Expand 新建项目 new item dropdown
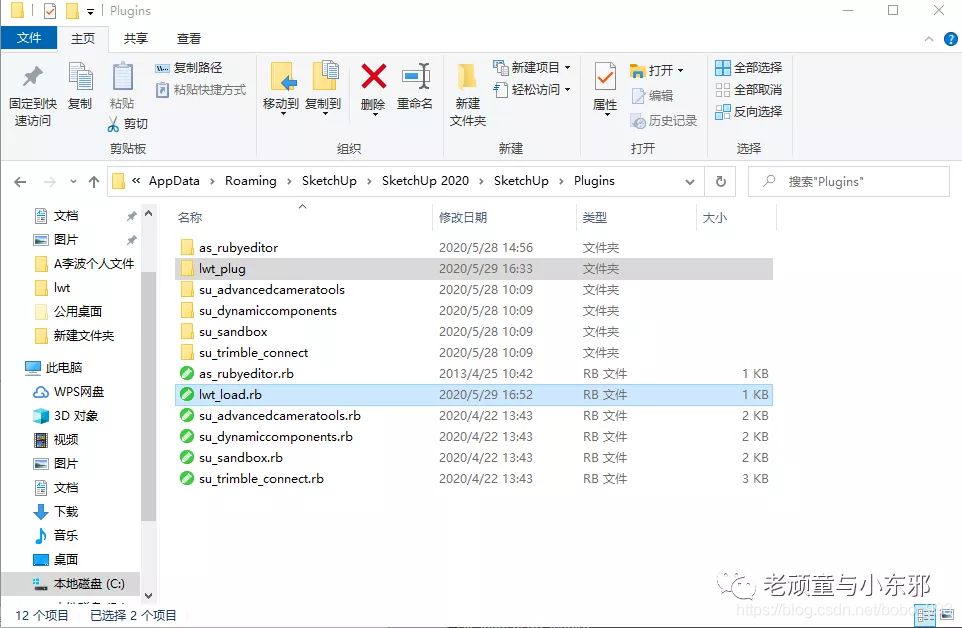This screenshot has height=628, width=962. tap(567, 67)
